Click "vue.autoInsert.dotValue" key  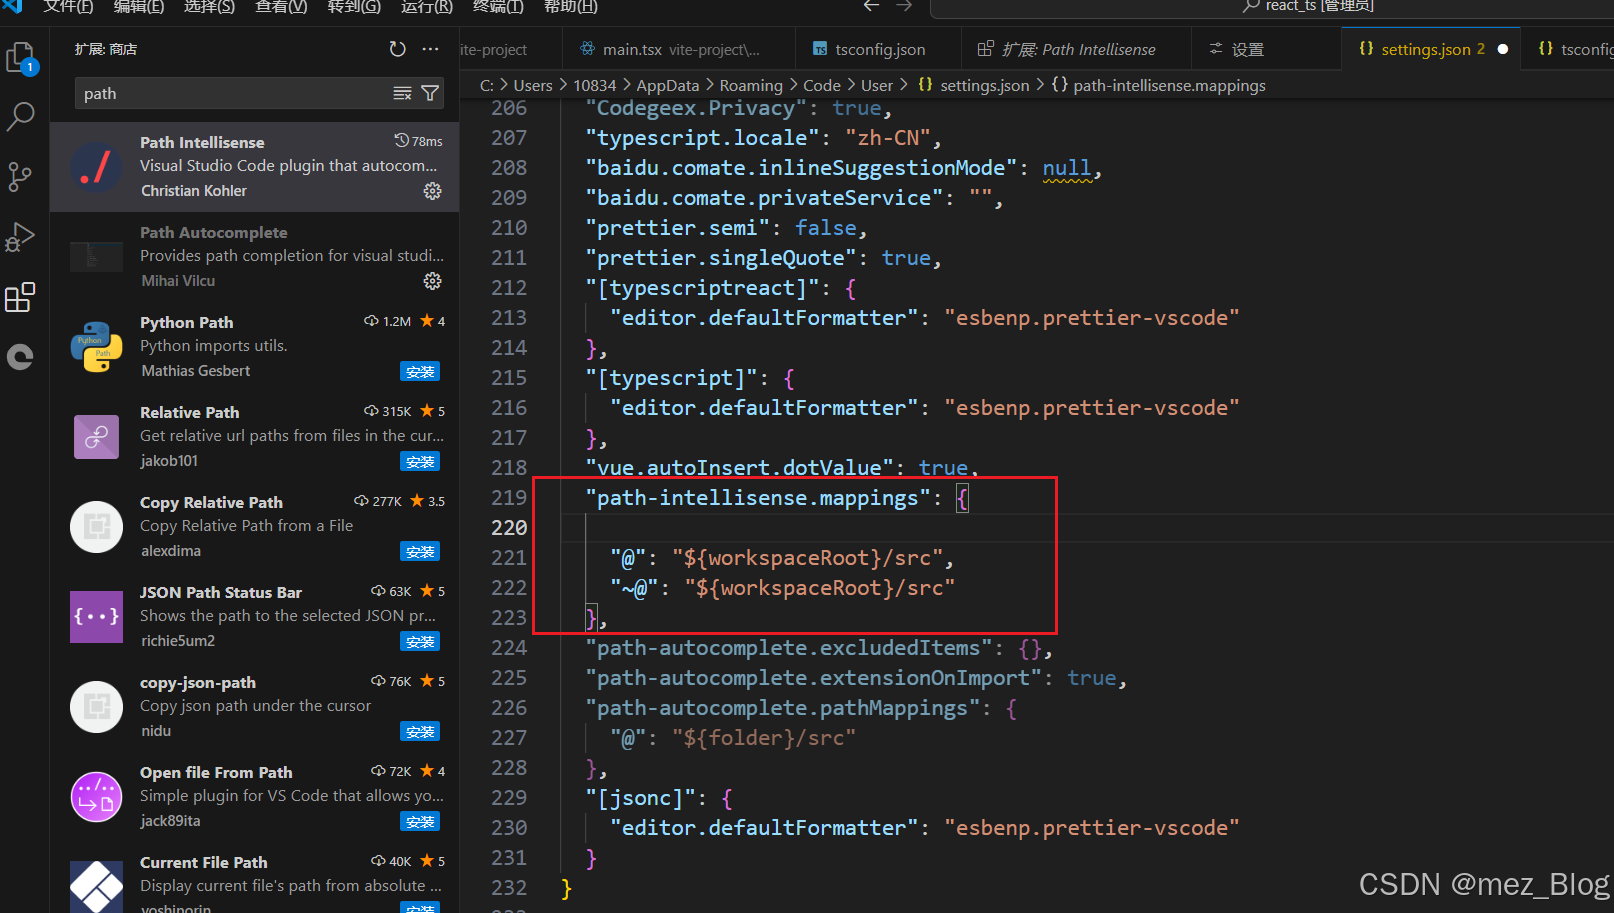point(740,468)
